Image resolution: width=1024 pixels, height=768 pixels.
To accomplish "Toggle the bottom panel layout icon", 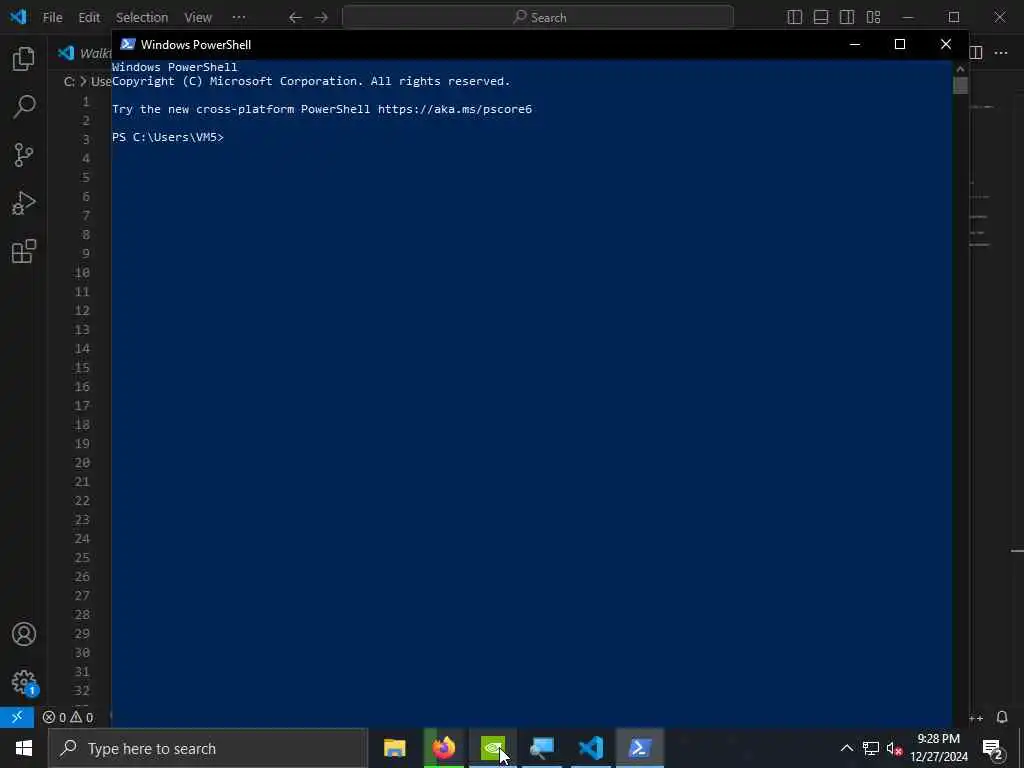I will pyautogui.click(x=821, y=17).
